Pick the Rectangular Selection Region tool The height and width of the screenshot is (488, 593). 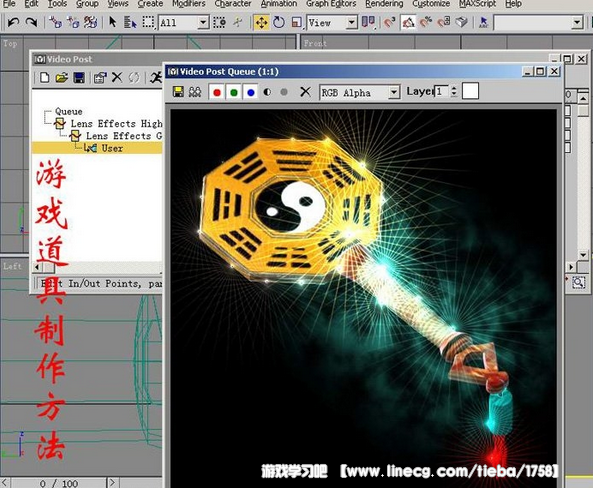[148, 22]
